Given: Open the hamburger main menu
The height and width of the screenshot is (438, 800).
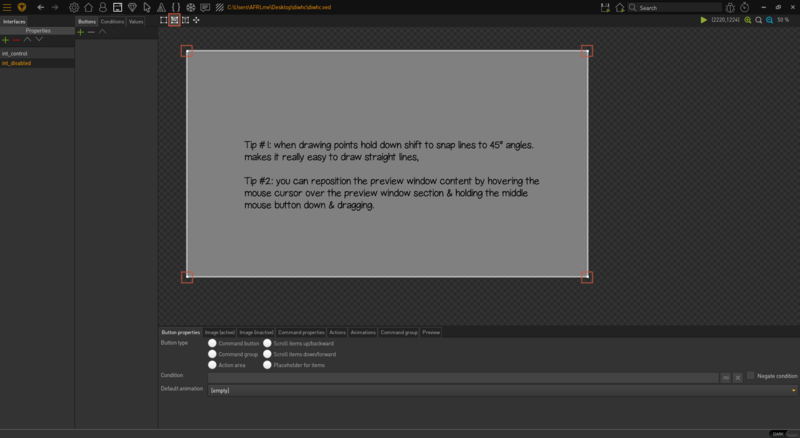Looking at the screenshot, I should click(7, 7).
